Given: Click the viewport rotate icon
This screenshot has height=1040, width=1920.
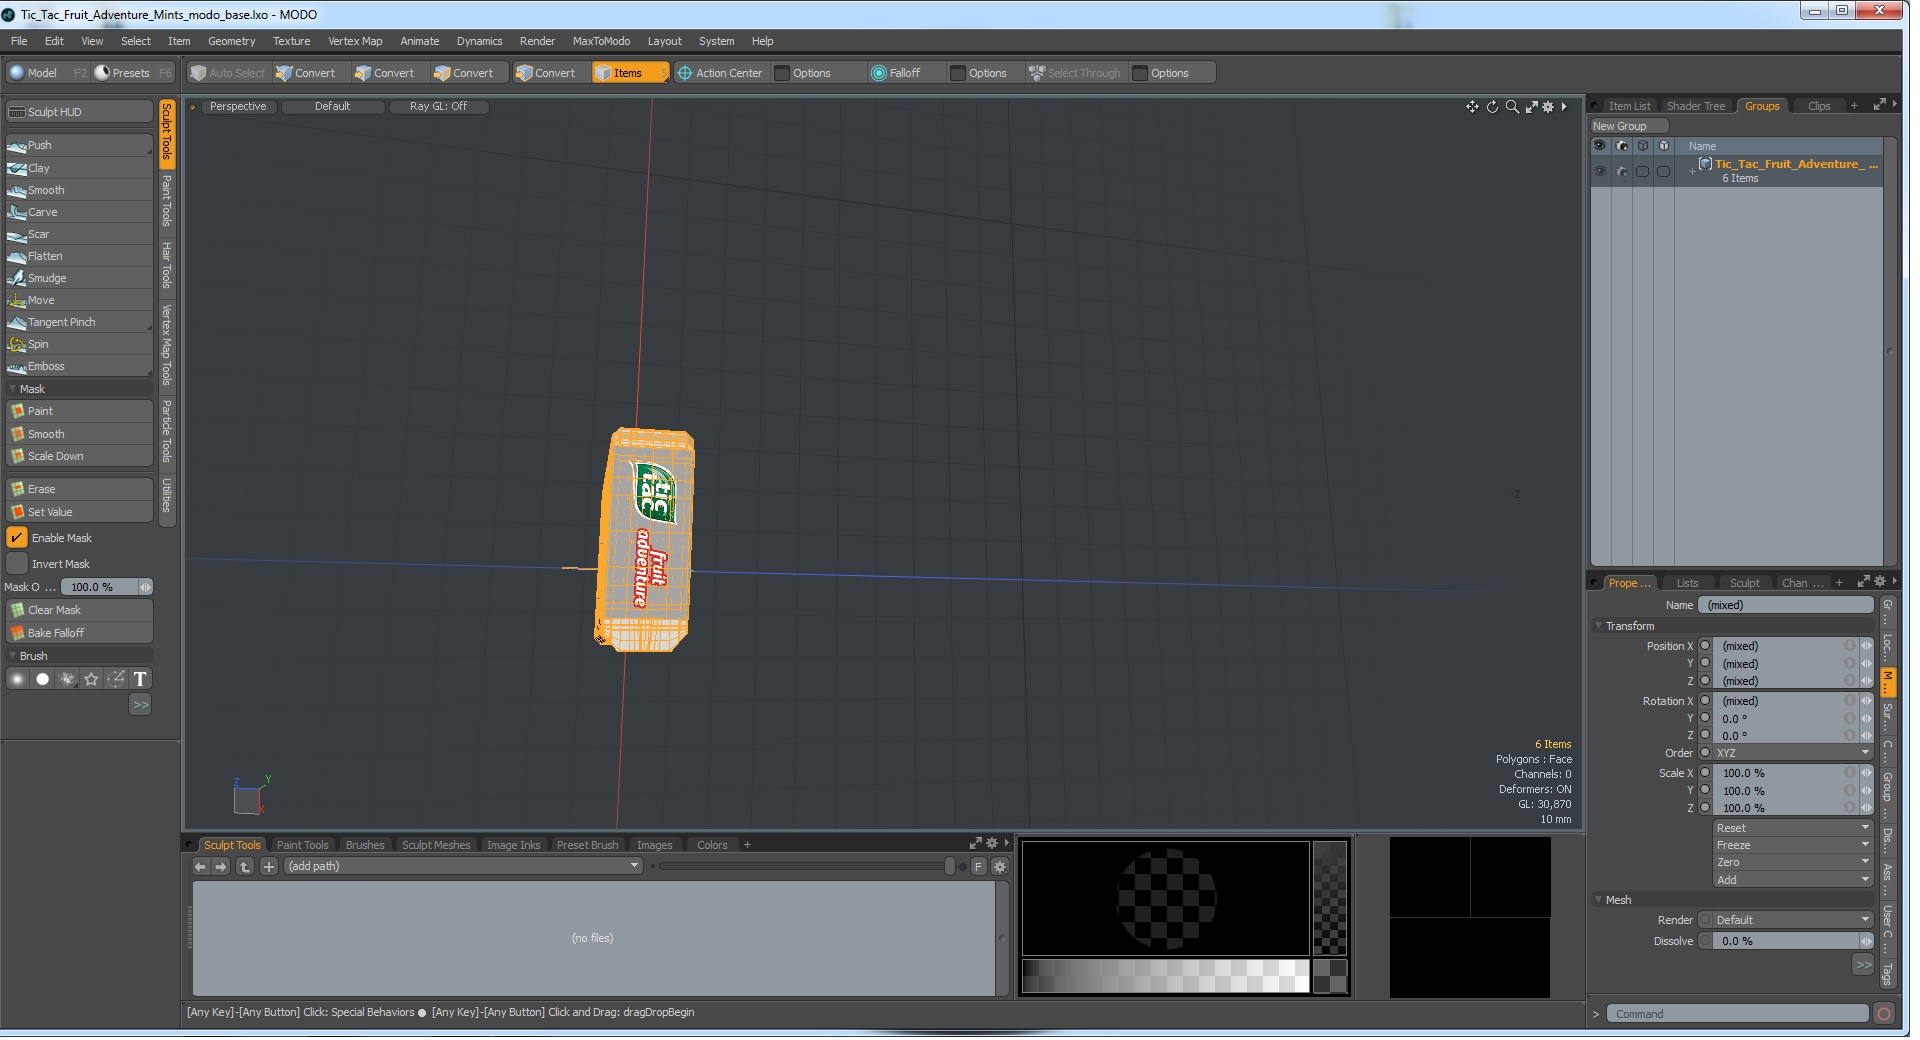Looking at the screenshot, I should coord(1492,107).
